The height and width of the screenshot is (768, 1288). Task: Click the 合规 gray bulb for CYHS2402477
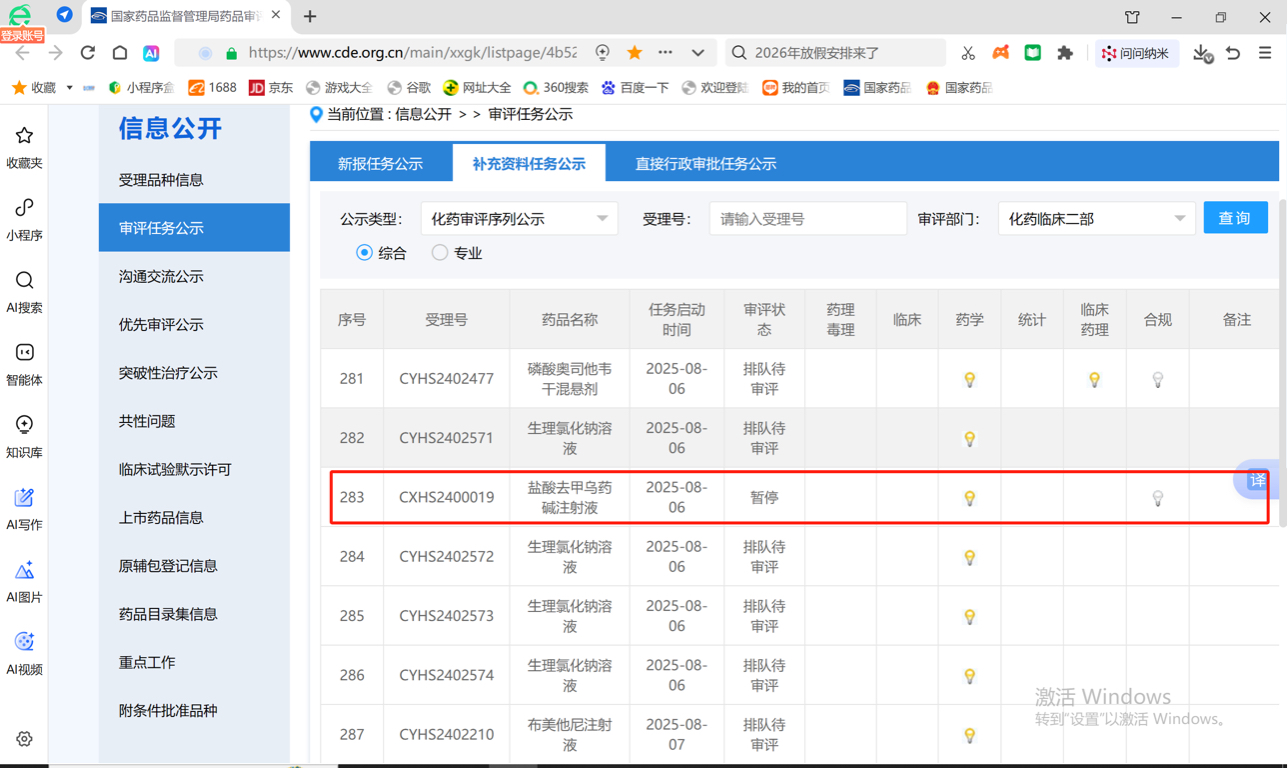pyautogui.click(x=1157, y=379)
